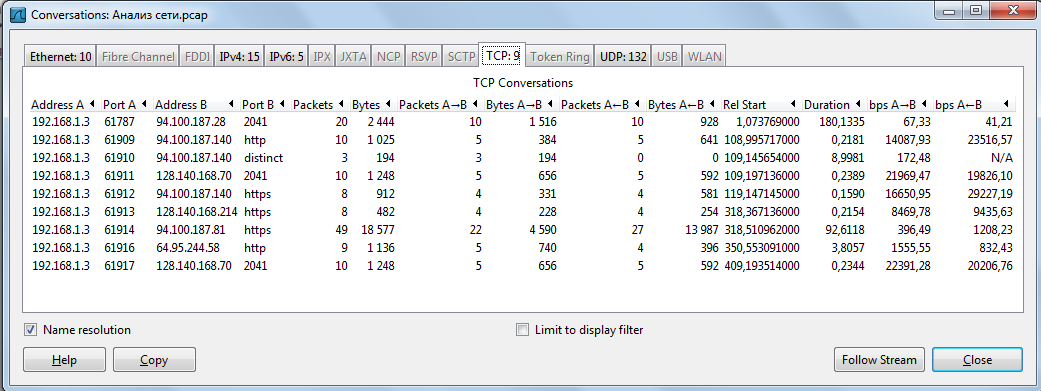Click the Follow Stream button
The width and height of the screenshot is (1041, 391).
tap(879, 360)
